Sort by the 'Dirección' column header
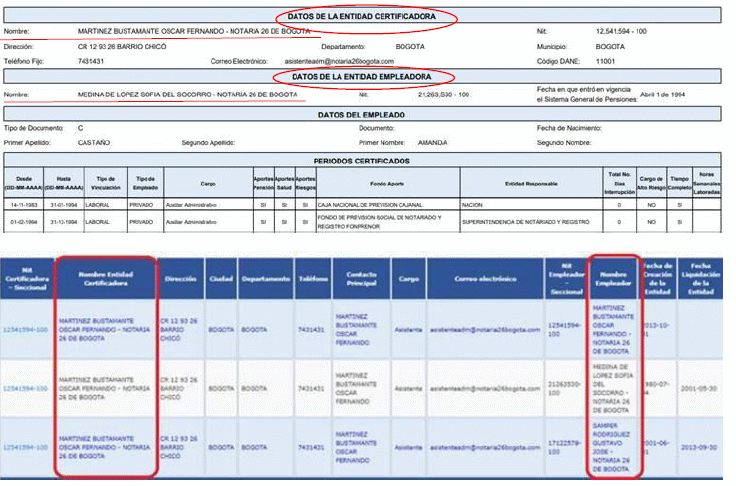 tap(180, 277)
